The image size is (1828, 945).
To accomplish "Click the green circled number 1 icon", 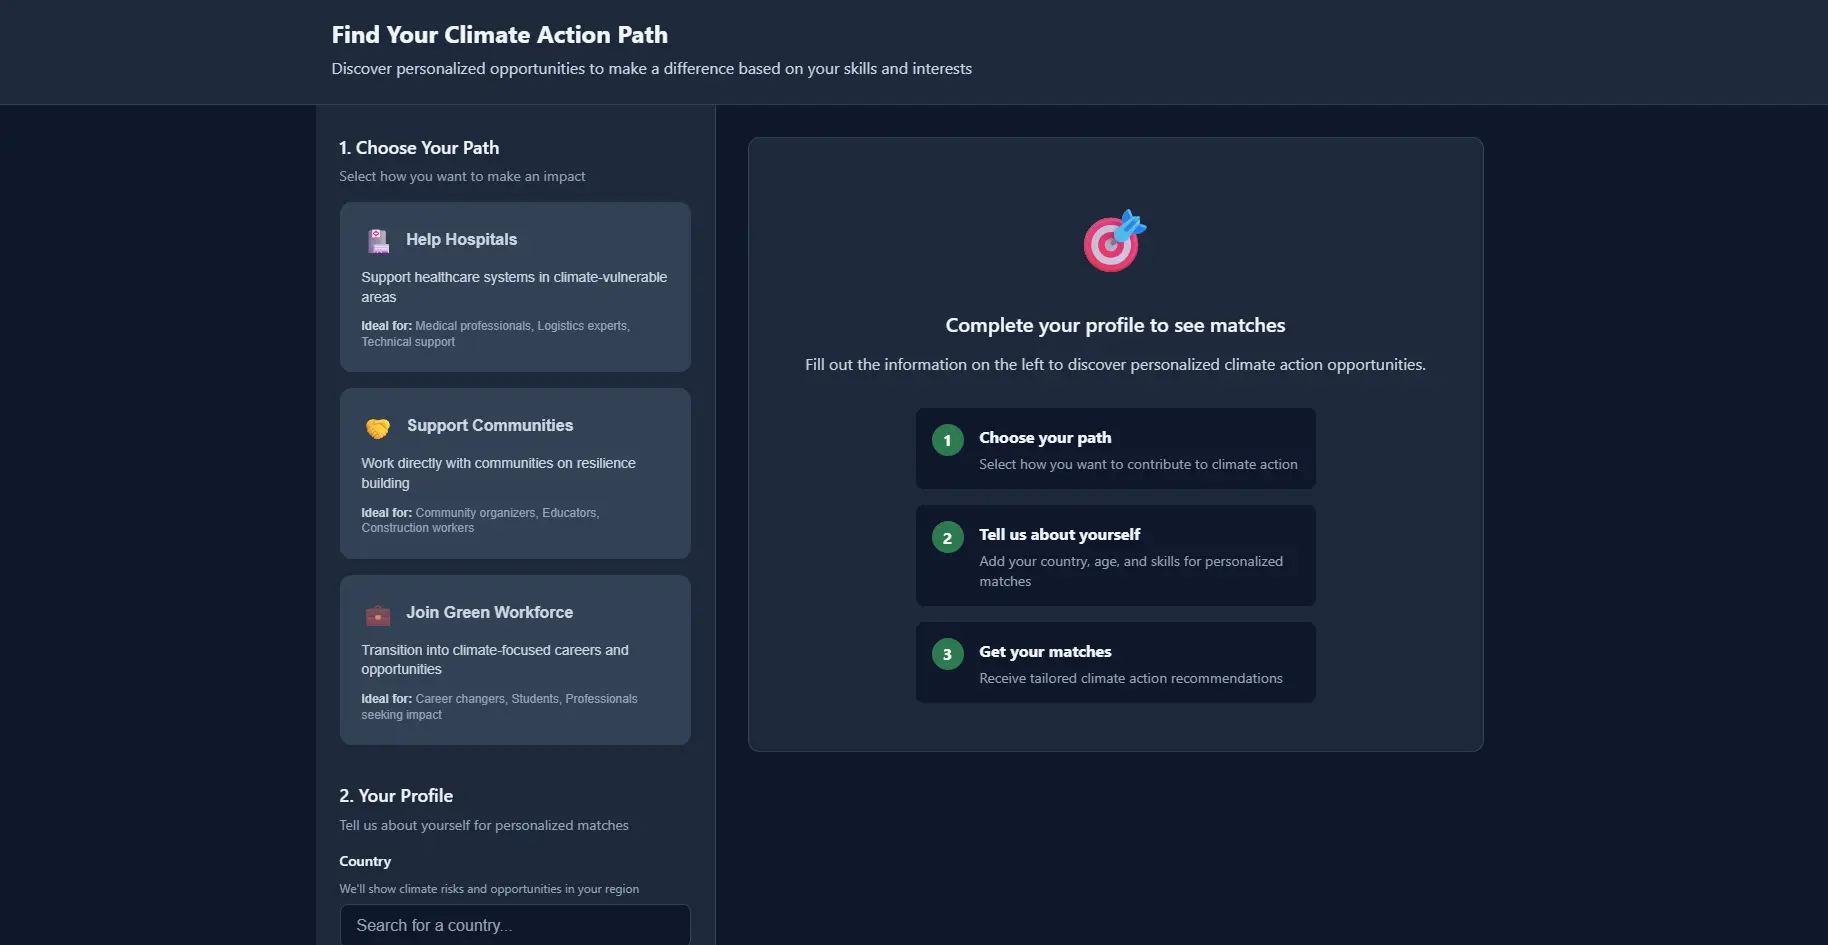I will (947, 440).
